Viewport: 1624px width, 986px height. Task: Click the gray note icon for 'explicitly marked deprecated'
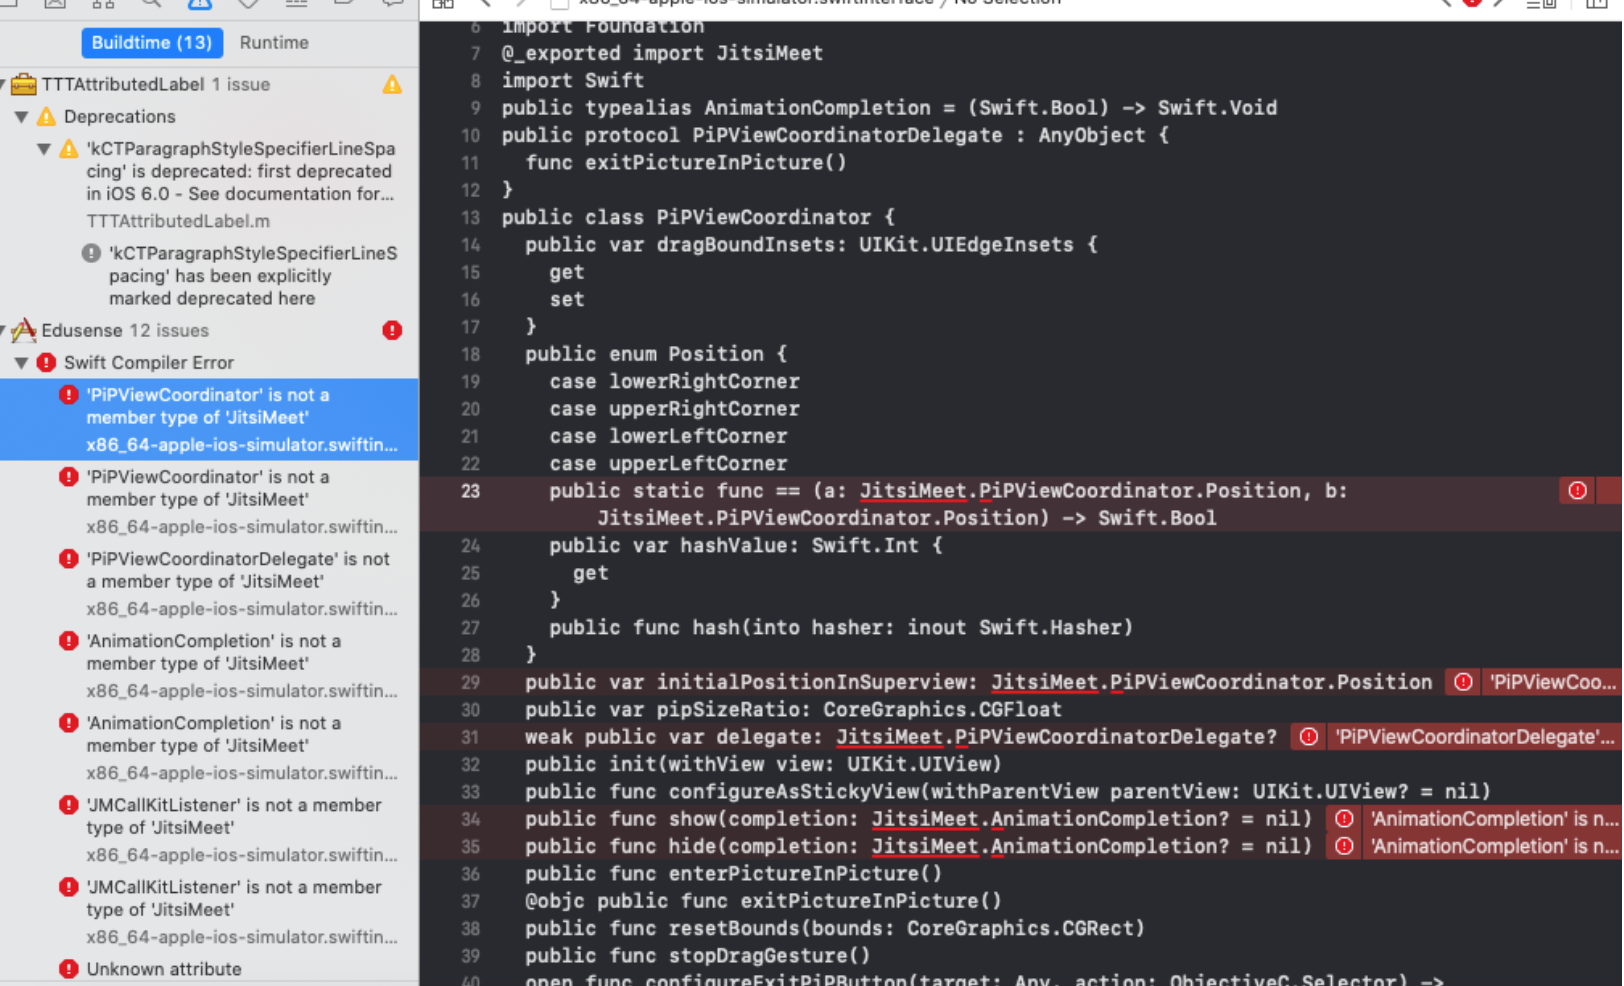tap(91, 253)
